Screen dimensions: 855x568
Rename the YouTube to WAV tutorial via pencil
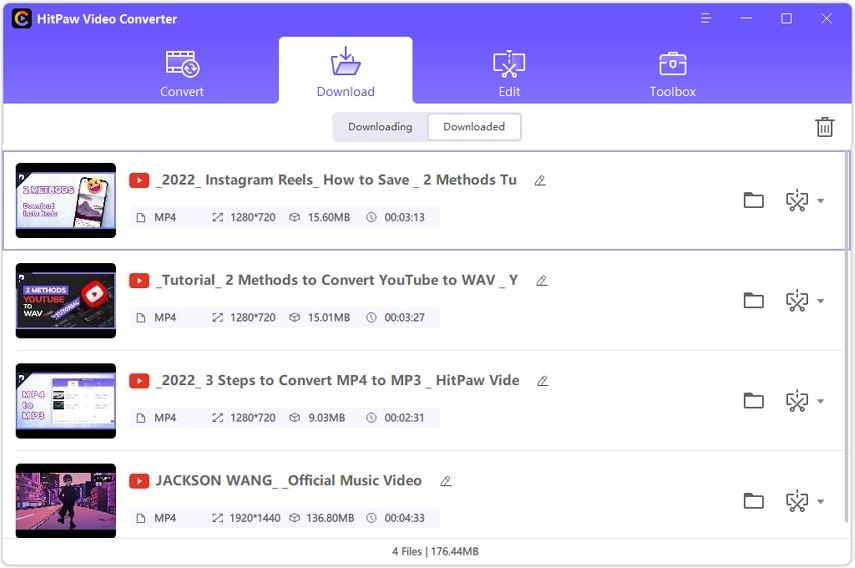coord(541,281)
